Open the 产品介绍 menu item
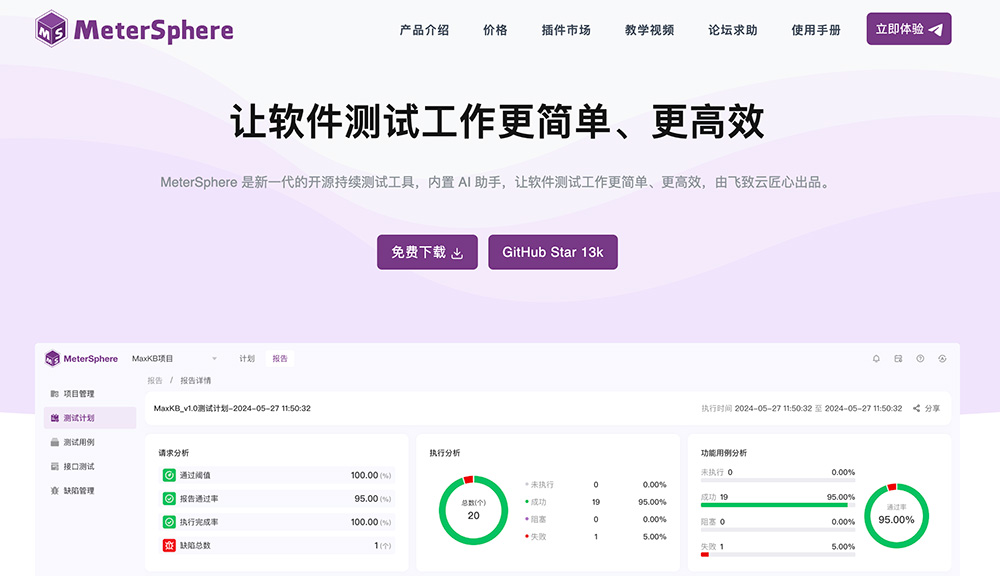1000x576 pixels. point(424,30)
